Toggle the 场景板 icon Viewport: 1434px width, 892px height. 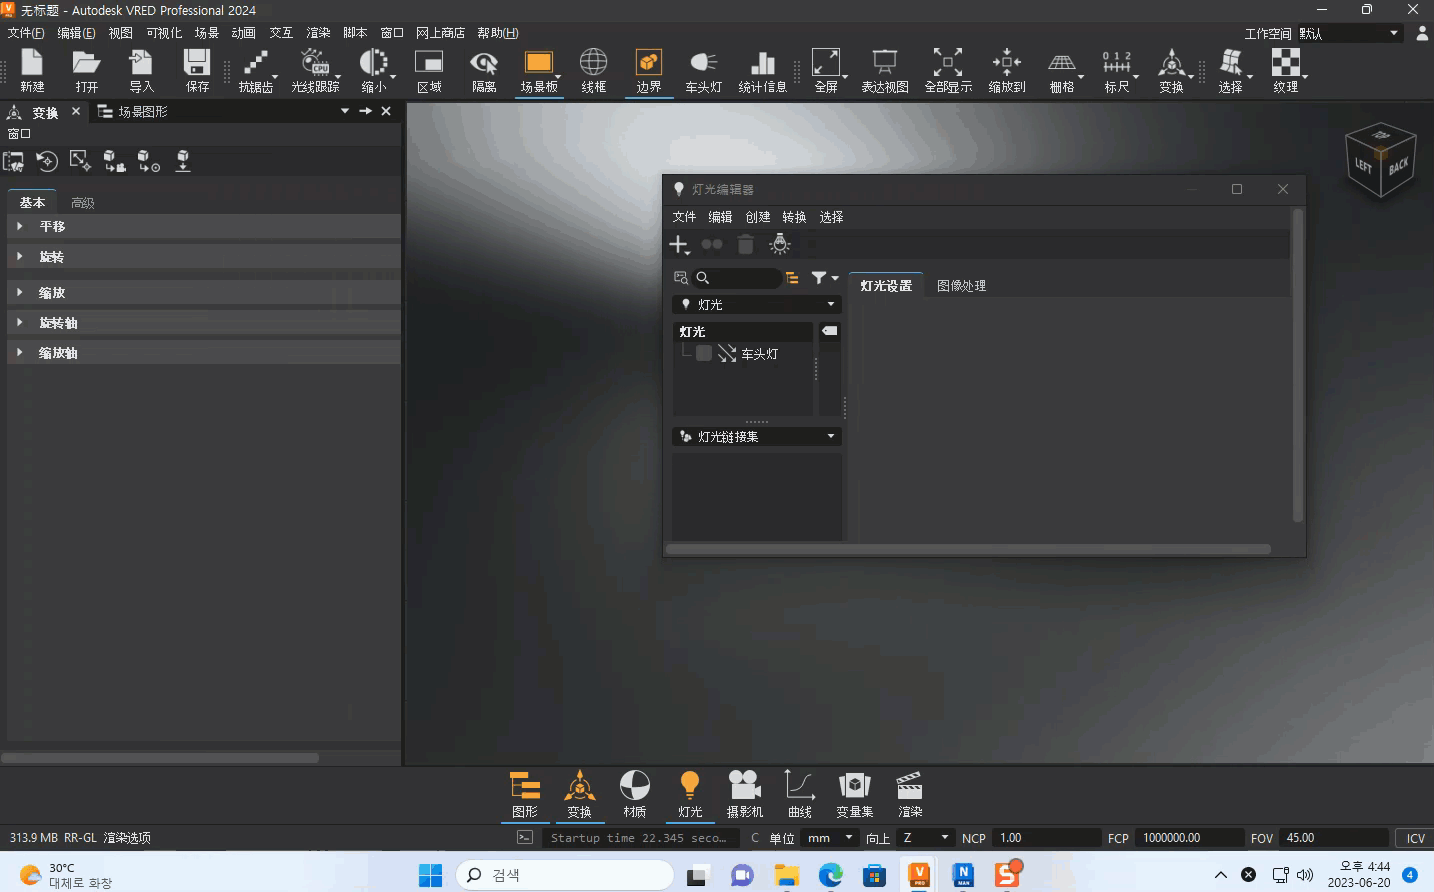[x=539, y=71]
